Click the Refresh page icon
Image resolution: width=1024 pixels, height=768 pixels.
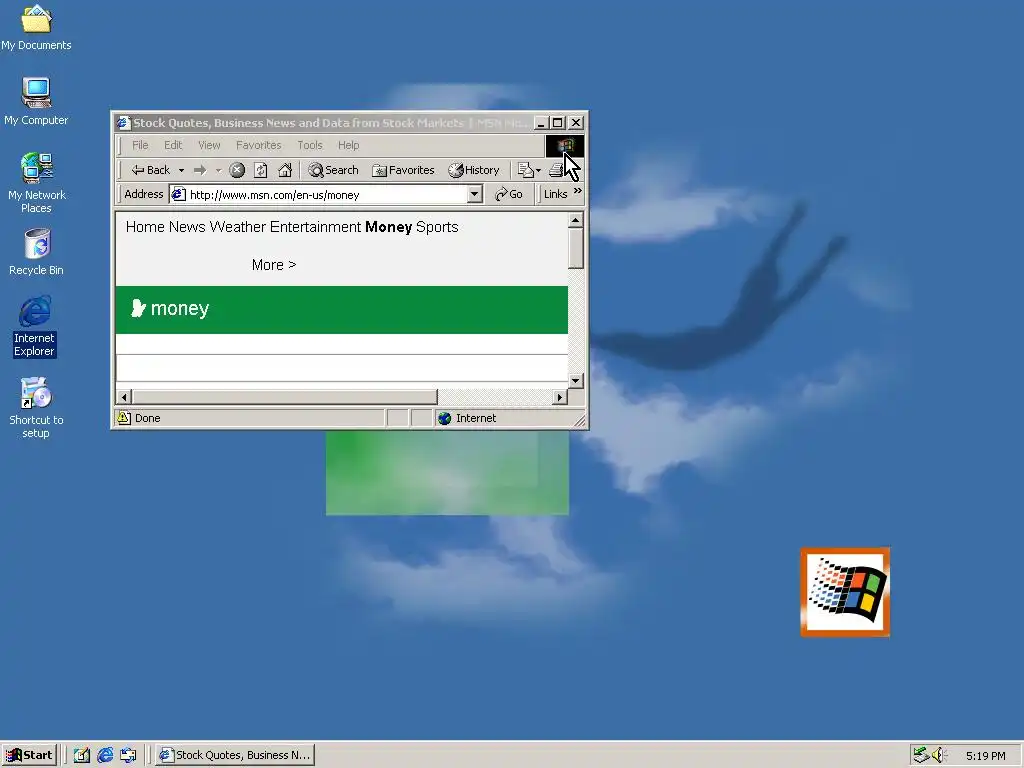(x=261, y=170)
